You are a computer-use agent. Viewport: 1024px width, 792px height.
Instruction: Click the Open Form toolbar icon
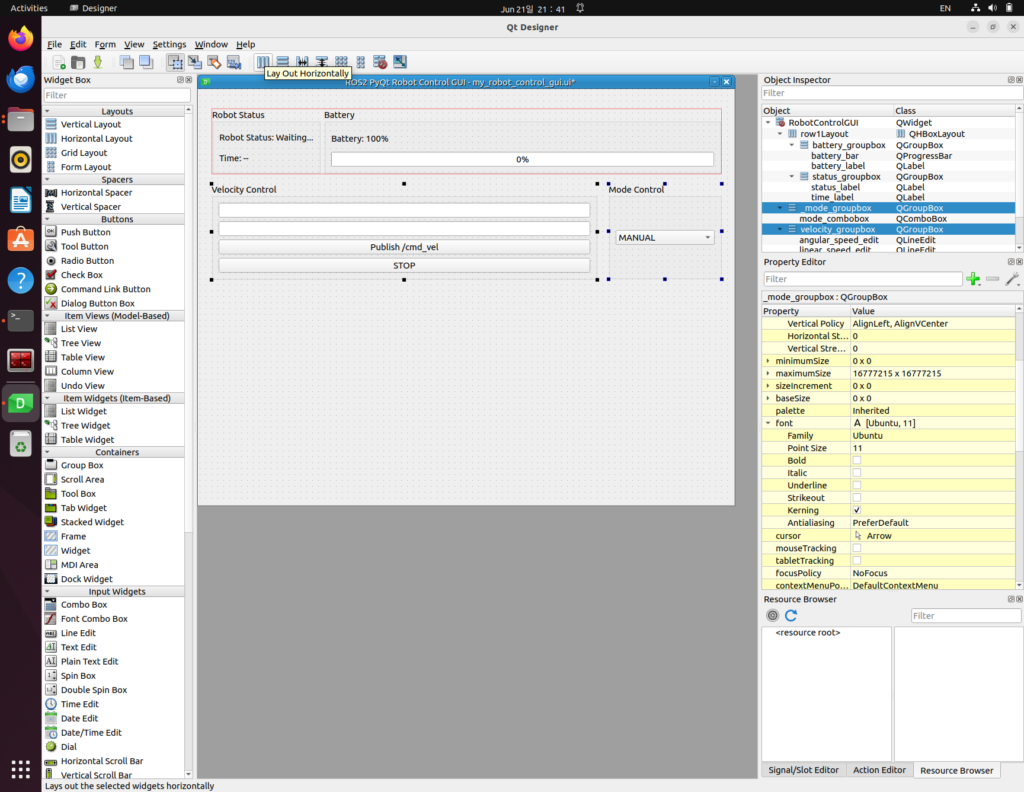[78, 63]
